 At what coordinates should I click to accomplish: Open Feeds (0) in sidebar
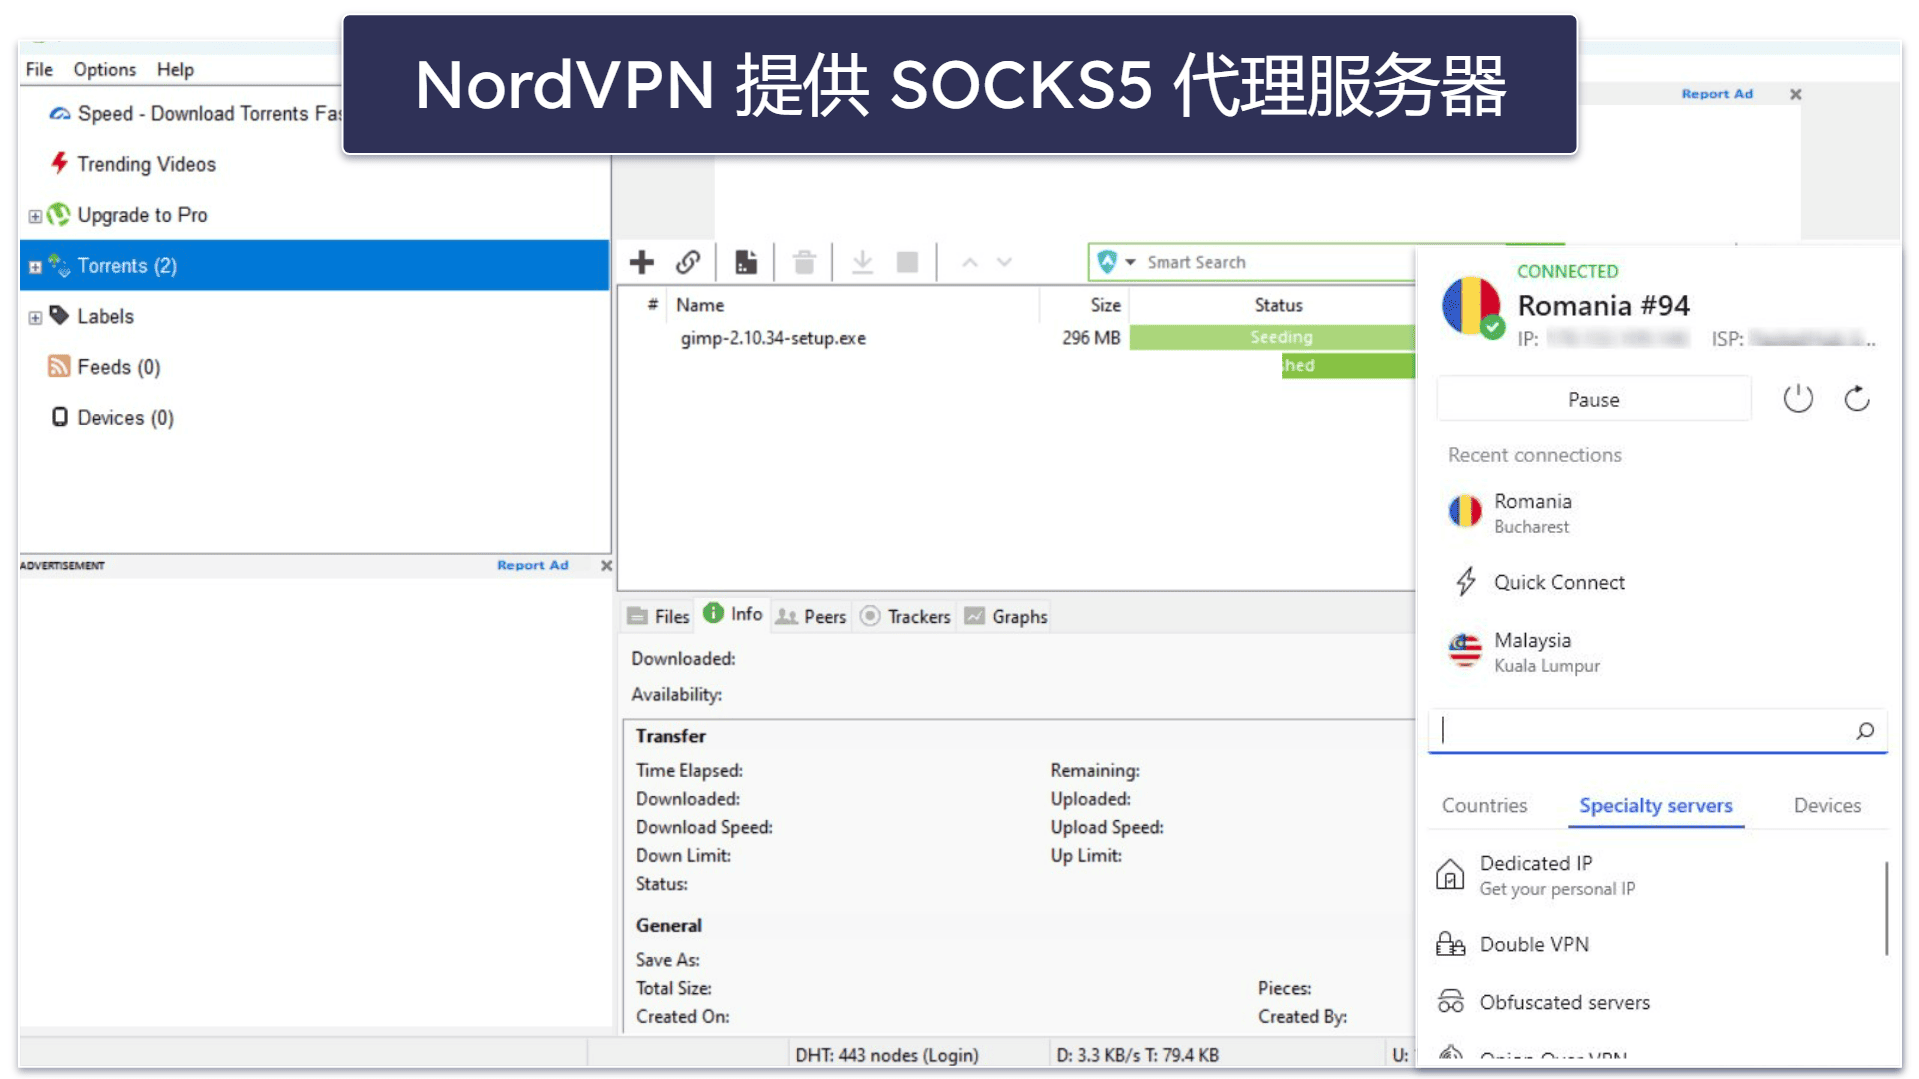pyautogui.click(x=118, y=367)
